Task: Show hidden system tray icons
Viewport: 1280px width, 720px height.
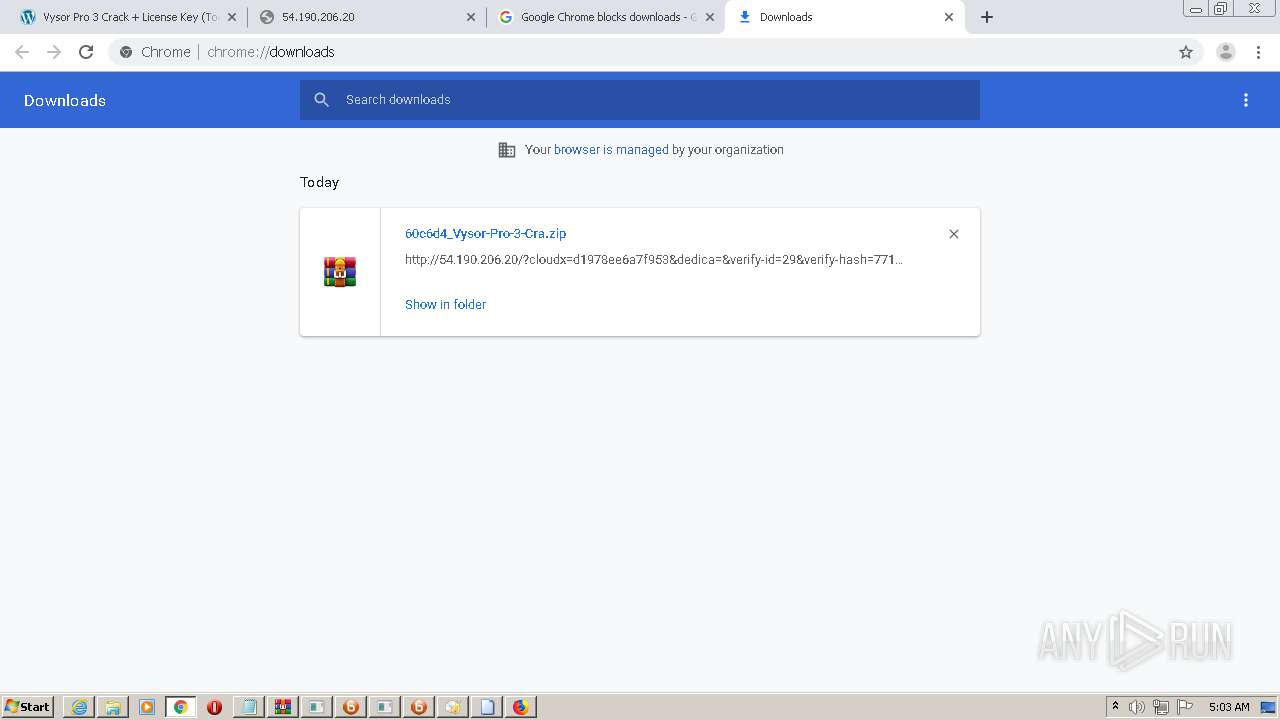Action: [1116, 707]
